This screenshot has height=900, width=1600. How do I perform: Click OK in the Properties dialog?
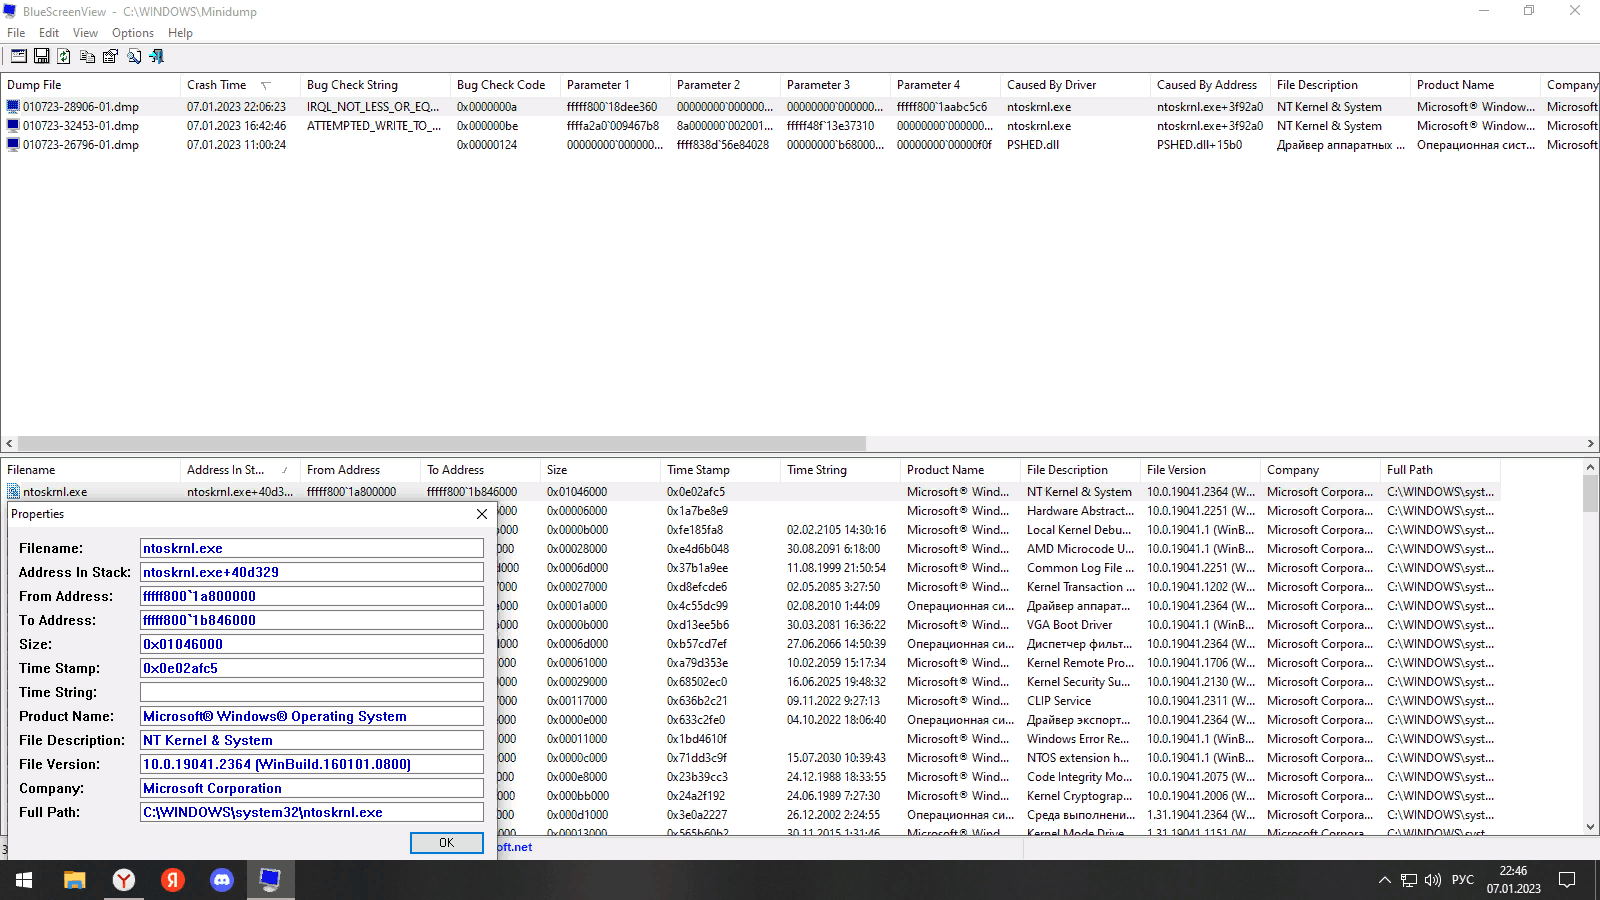(447, 843)
